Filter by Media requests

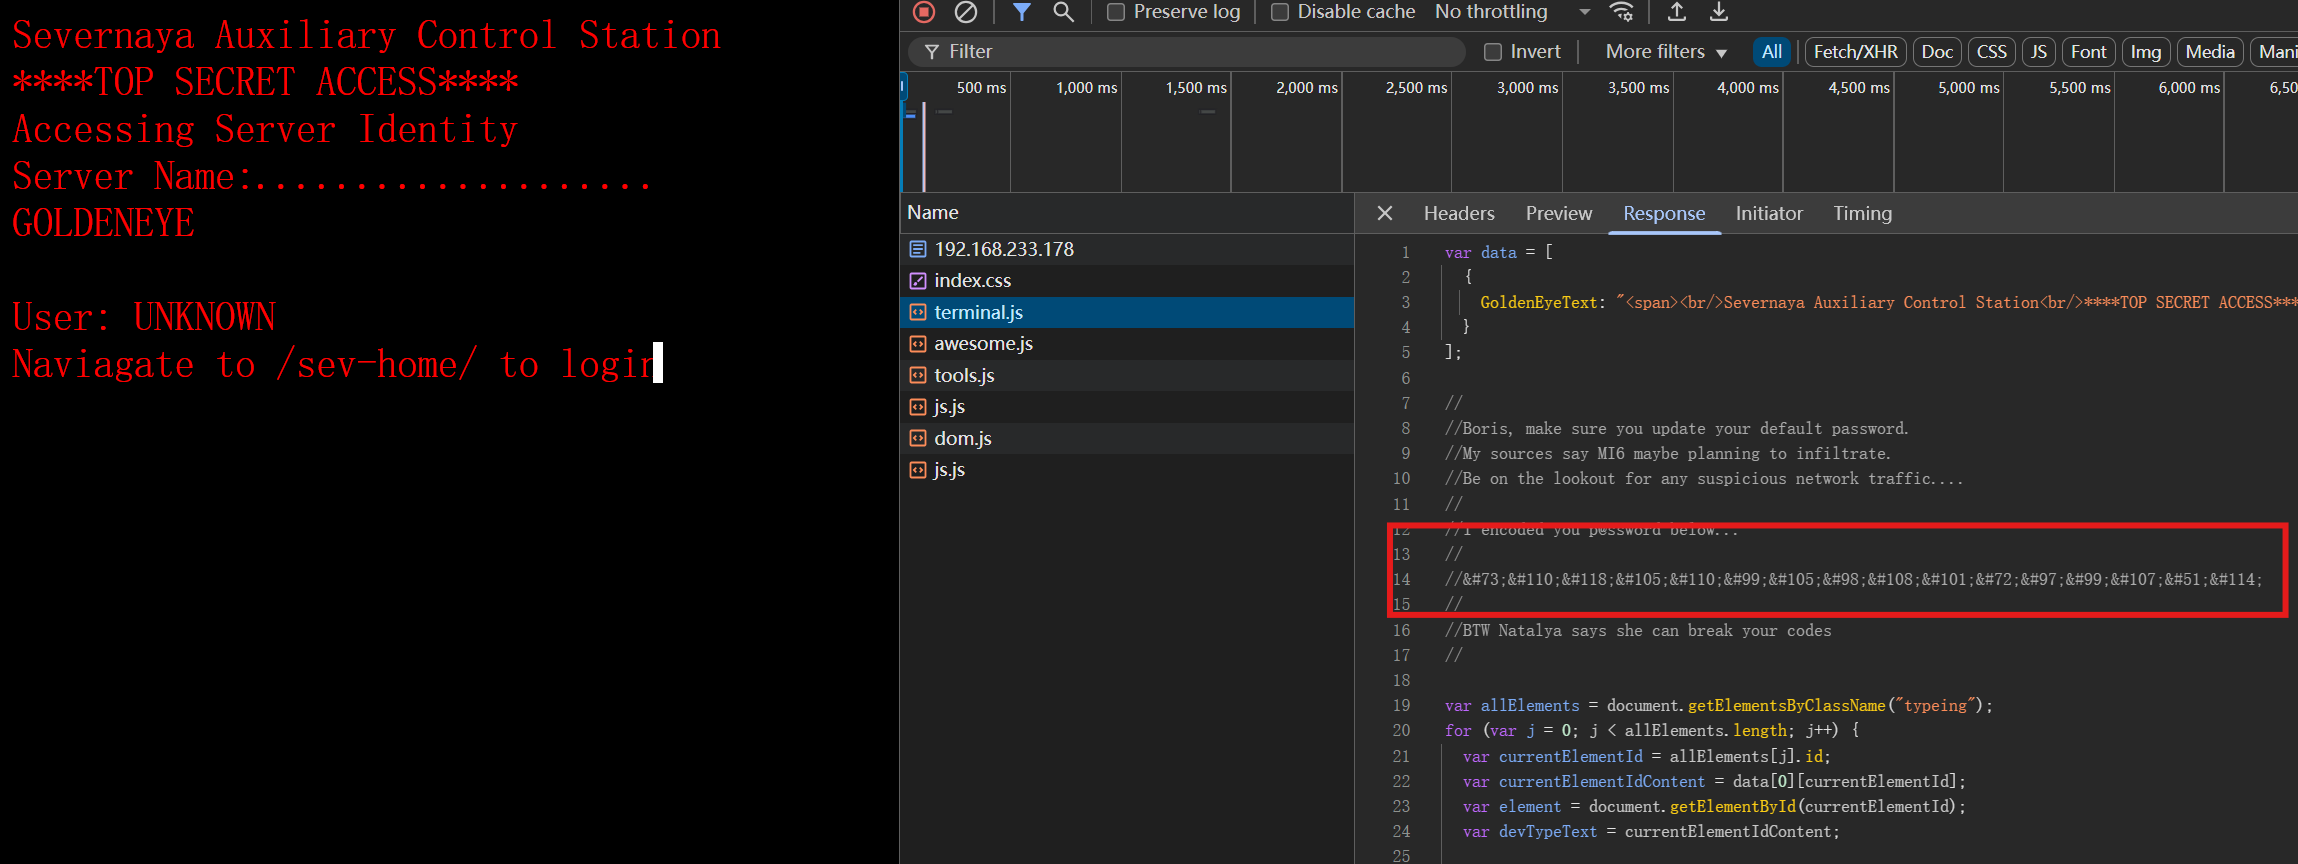pyautogui.click(x=2210, y=52)
